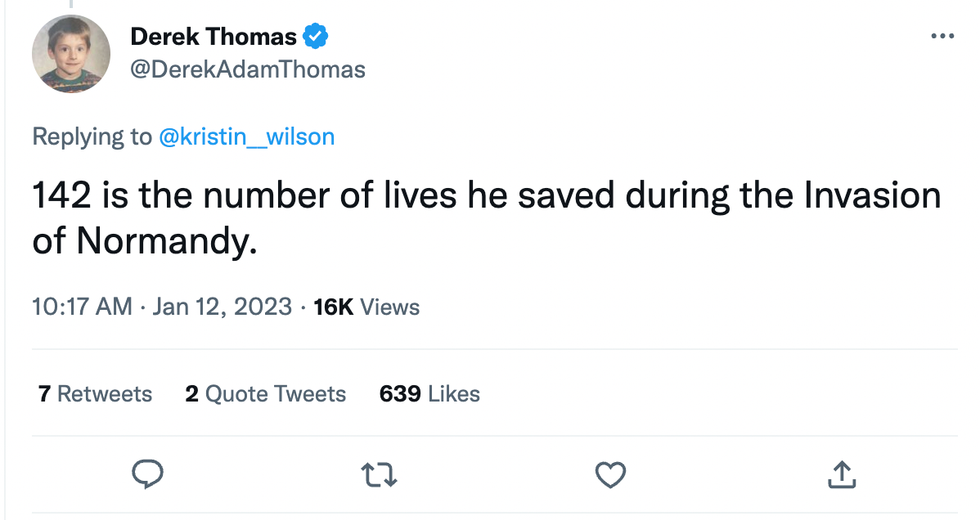Image resolution: width=980 pixels, height=520 pixels.
Task: Click the 'Replying to' label text
Action: click(92, 137)
